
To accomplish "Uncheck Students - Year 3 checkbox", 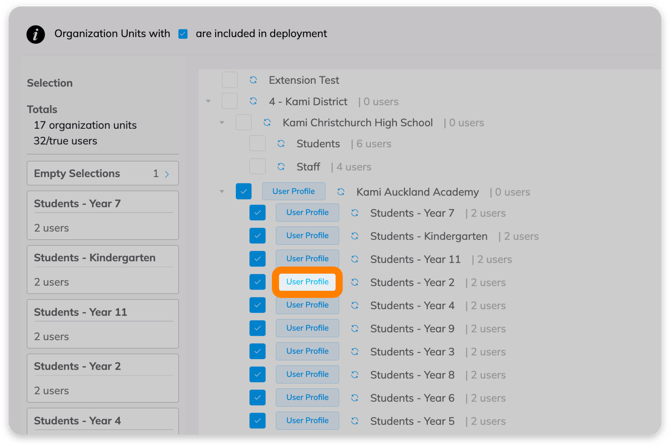I will click(257, 351).
